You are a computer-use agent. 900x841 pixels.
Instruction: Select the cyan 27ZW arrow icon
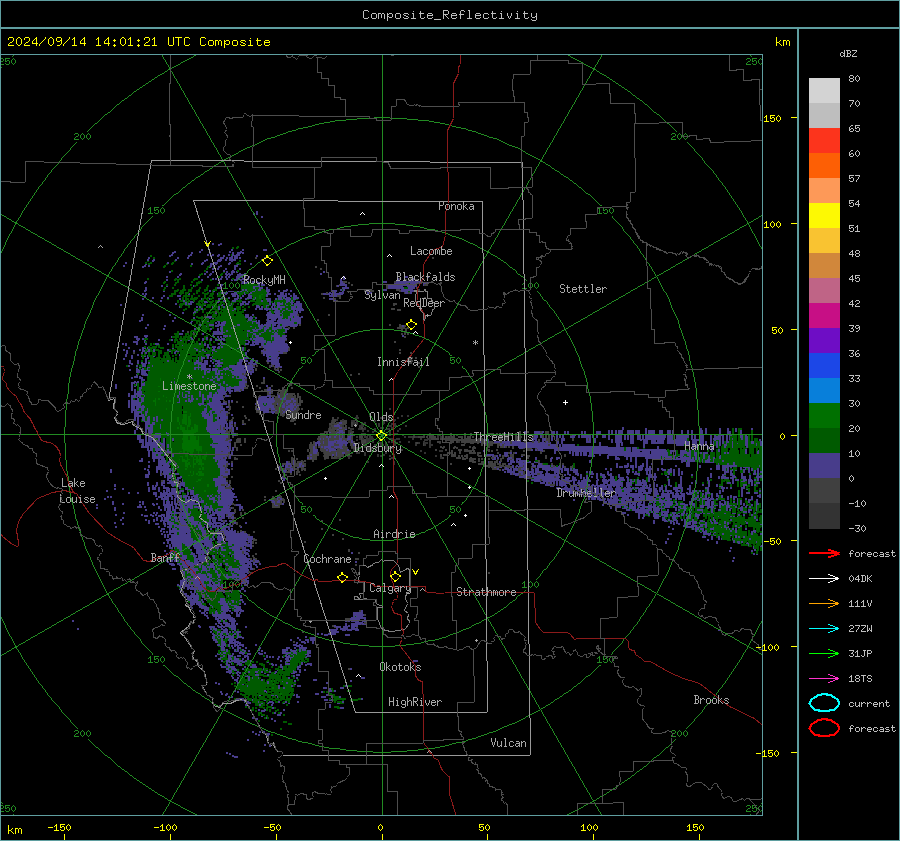[x=824, y=629]
